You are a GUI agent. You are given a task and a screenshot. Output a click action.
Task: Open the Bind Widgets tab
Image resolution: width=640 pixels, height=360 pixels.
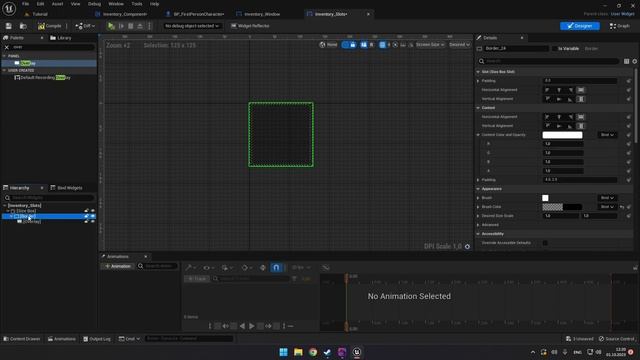66,188
